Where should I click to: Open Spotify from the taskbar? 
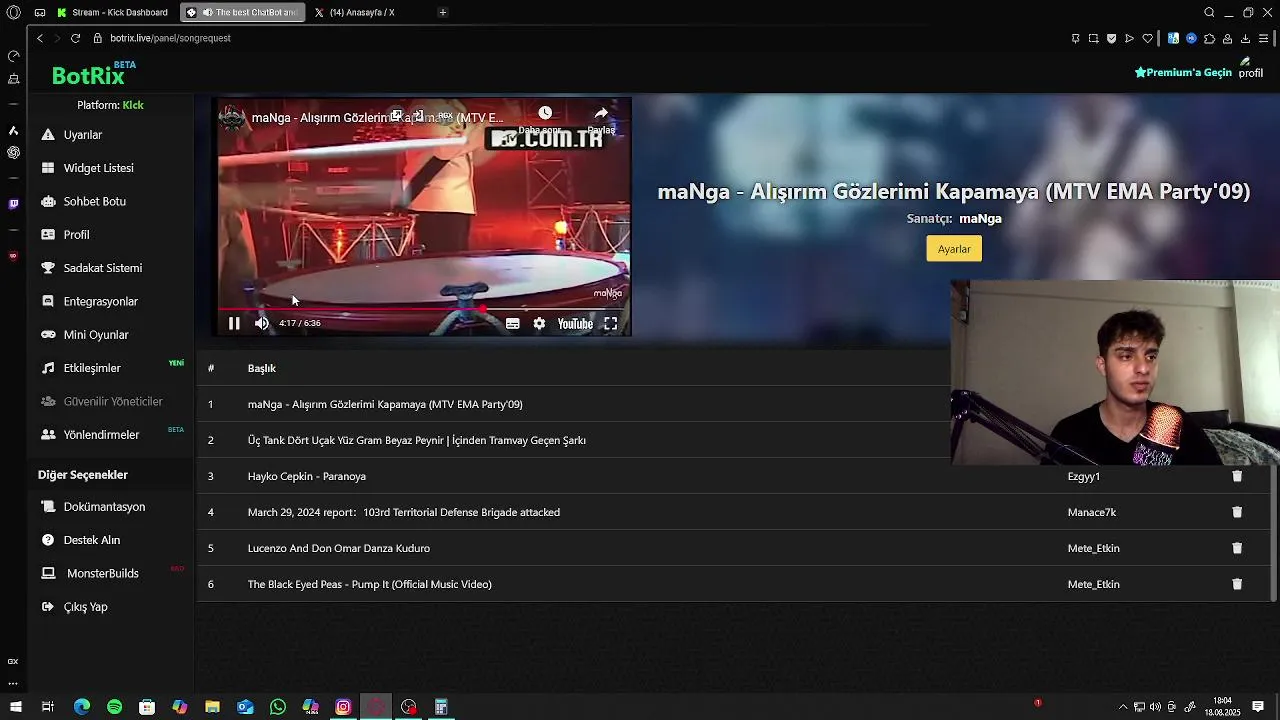(x=114, y=707)
